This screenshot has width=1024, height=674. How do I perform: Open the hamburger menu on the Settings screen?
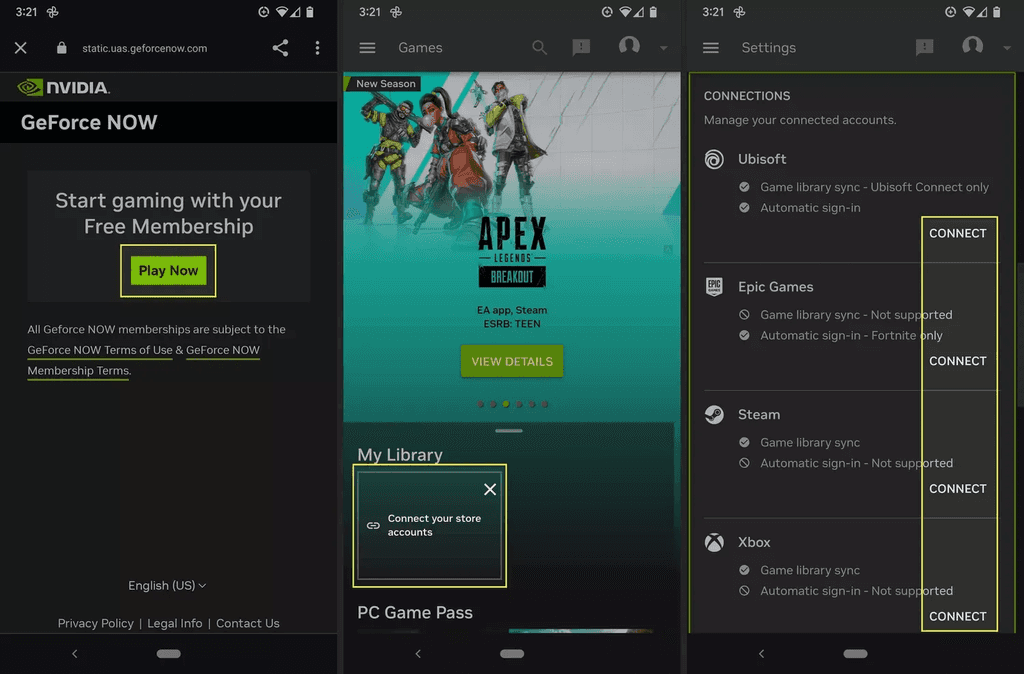click(x=711, y=47)
